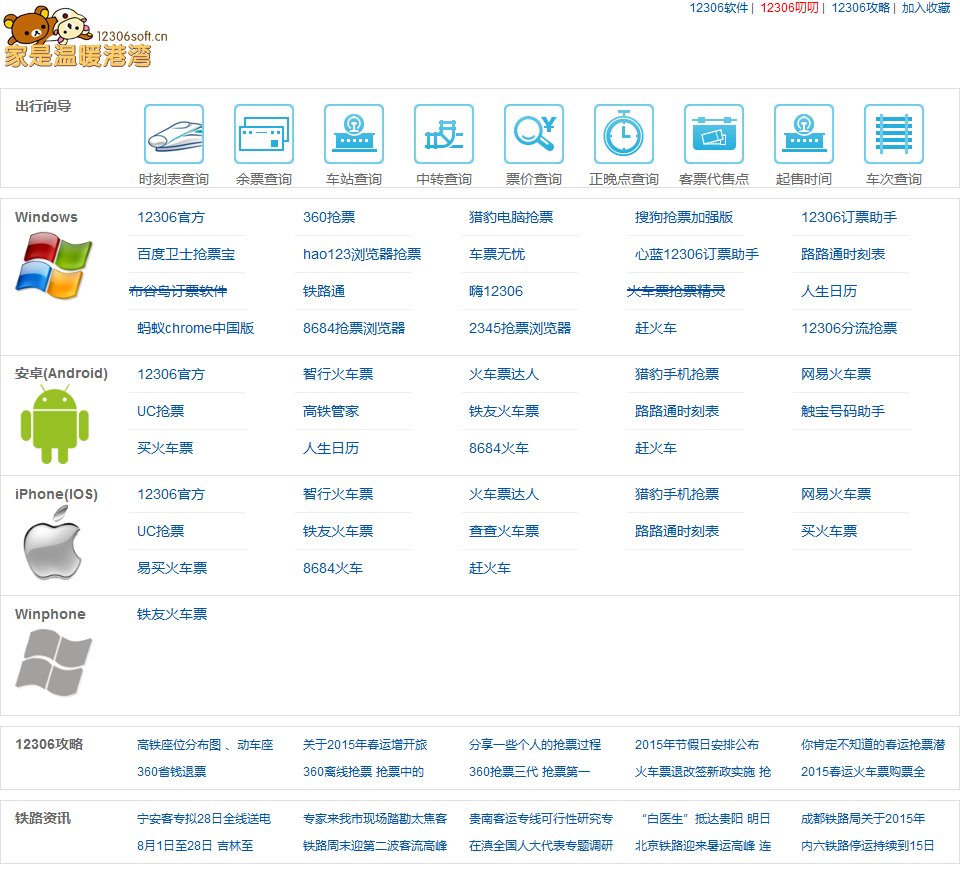Open the 车站查询 station icon
The width and height of the screenshot is (960, 873).
[x=354, y=134]
